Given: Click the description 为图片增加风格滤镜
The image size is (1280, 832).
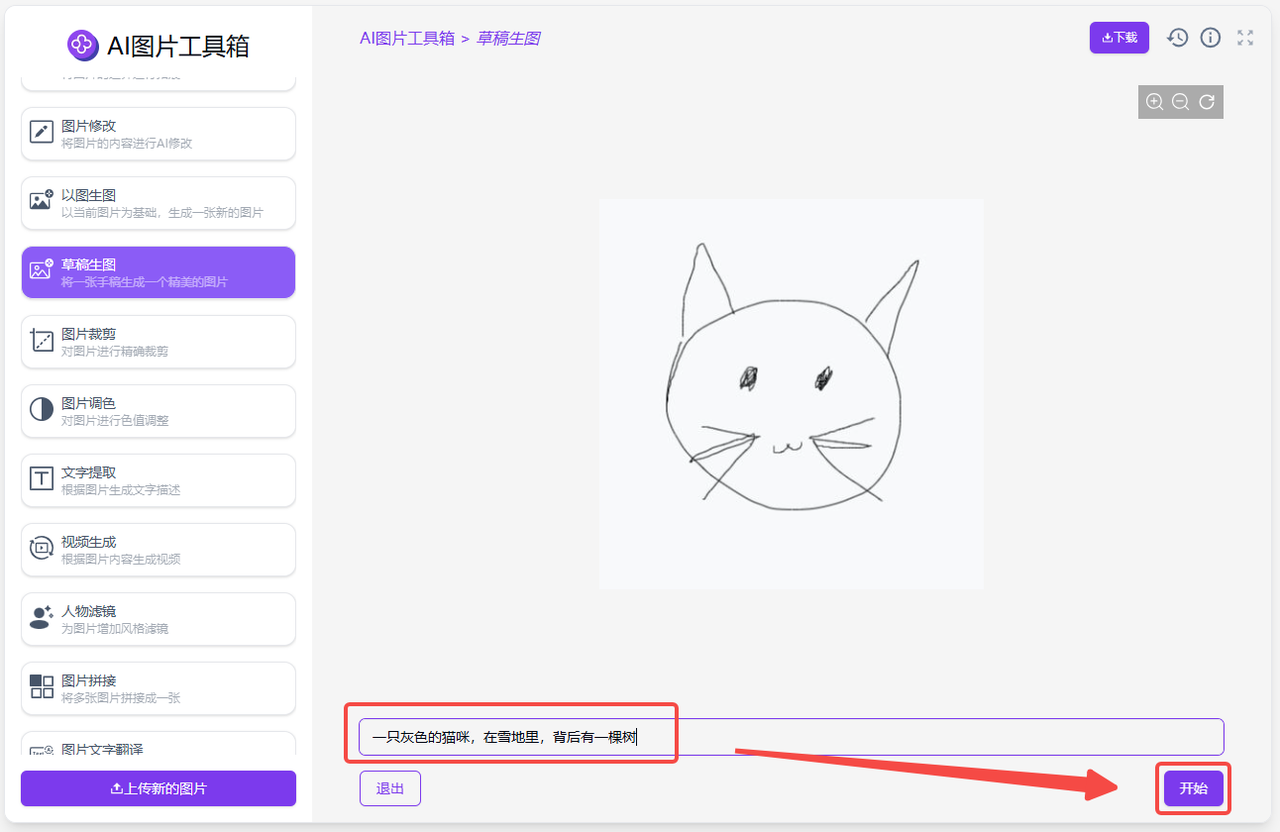Looking at the screenshot, I should 115,629.
